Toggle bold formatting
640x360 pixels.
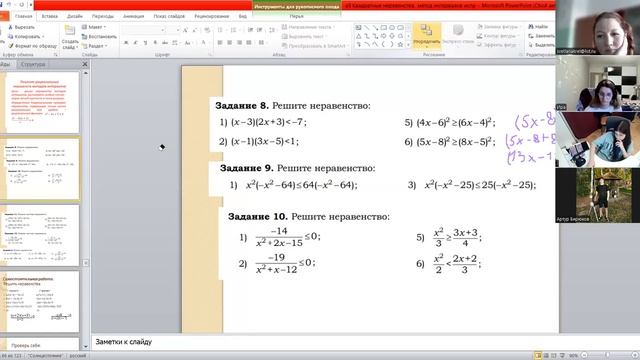126,42
